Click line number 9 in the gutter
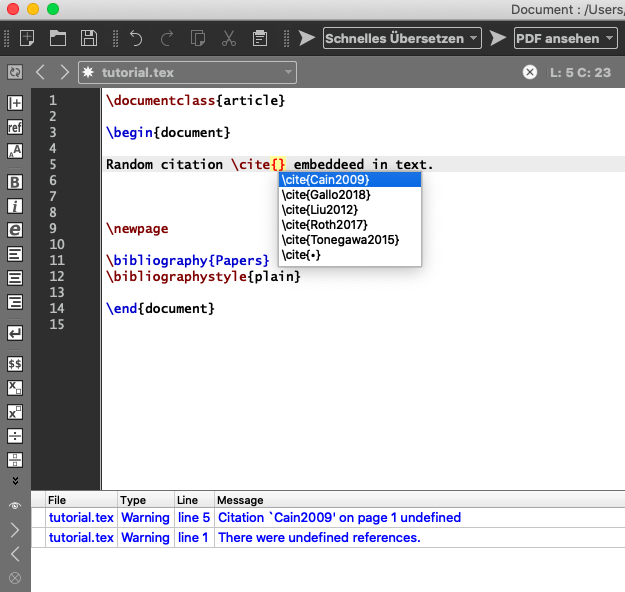 click(53, 228)
